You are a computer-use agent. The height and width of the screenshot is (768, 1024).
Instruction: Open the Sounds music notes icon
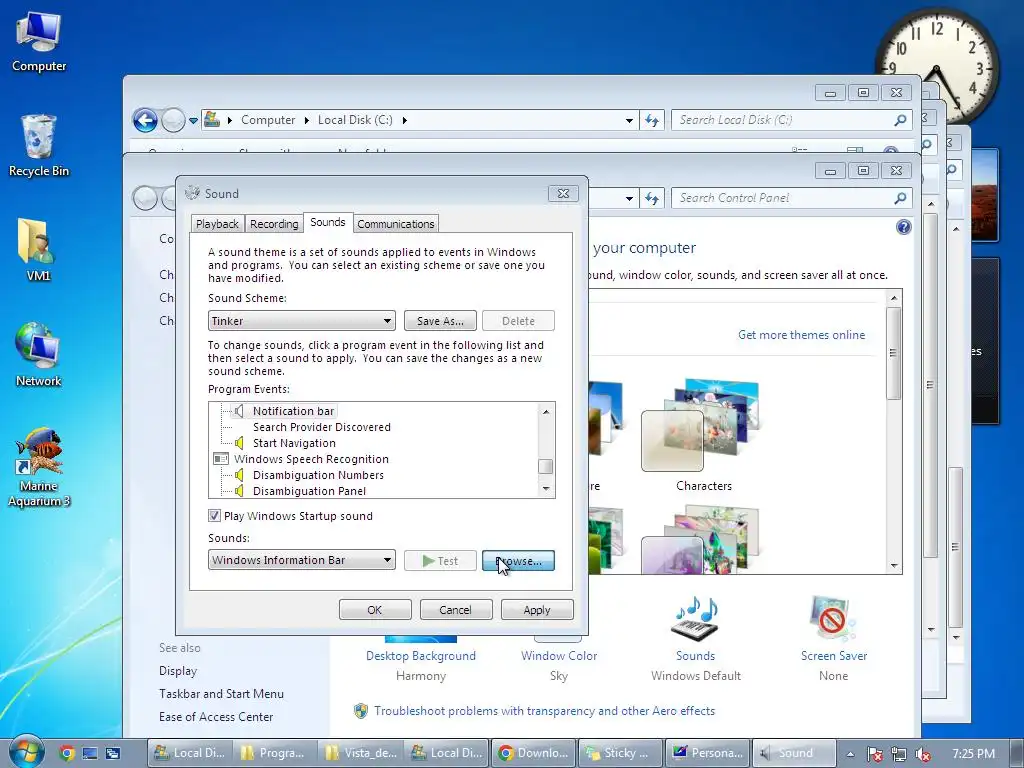(x=696, y=618)
